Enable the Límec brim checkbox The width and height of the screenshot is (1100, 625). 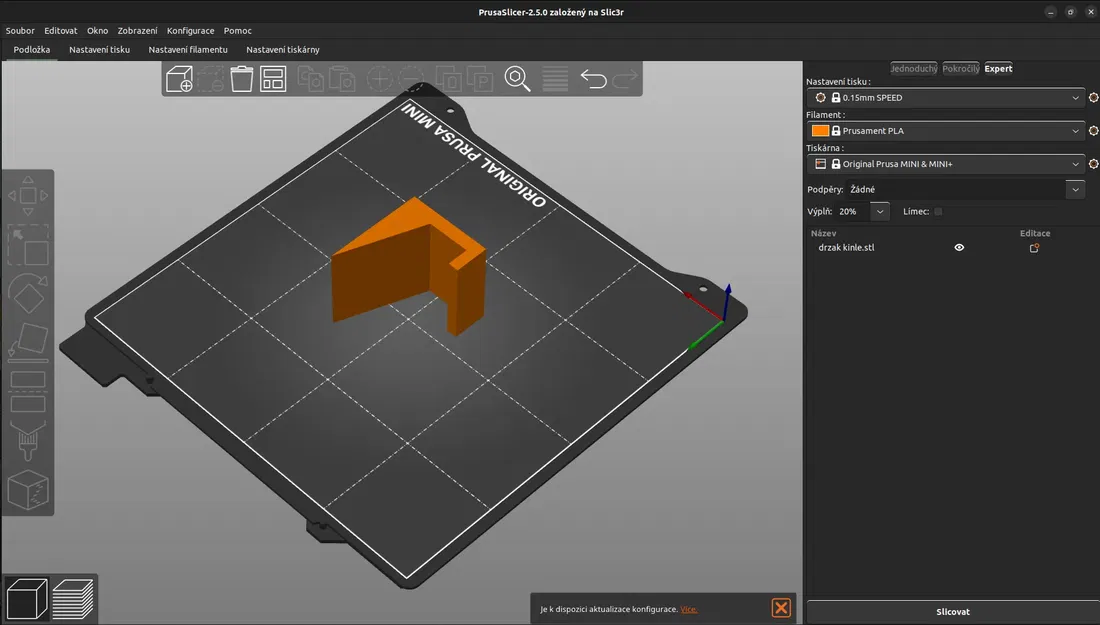pyautogui.click(x=938, y=211)
